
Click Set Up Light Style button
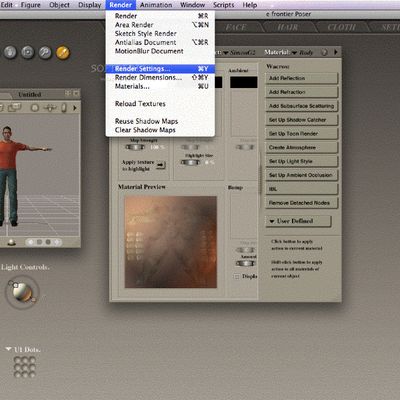[302, 161]
